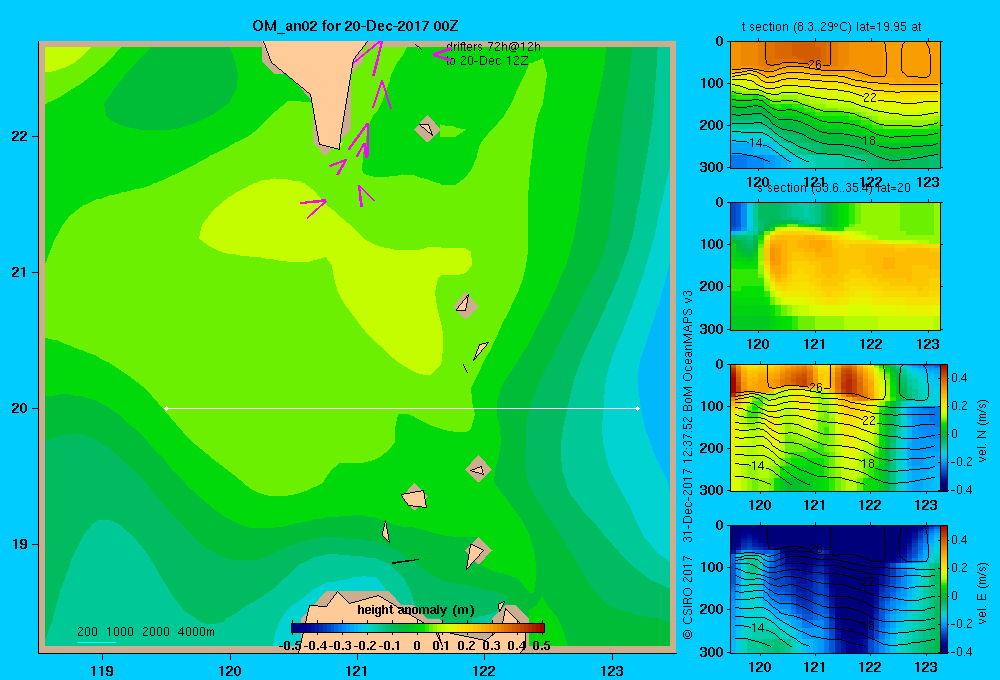The width and height of the screenshot is (1000, 680).
Task: Click the 14 contour label in temperature section
Action: click(755, 143)
